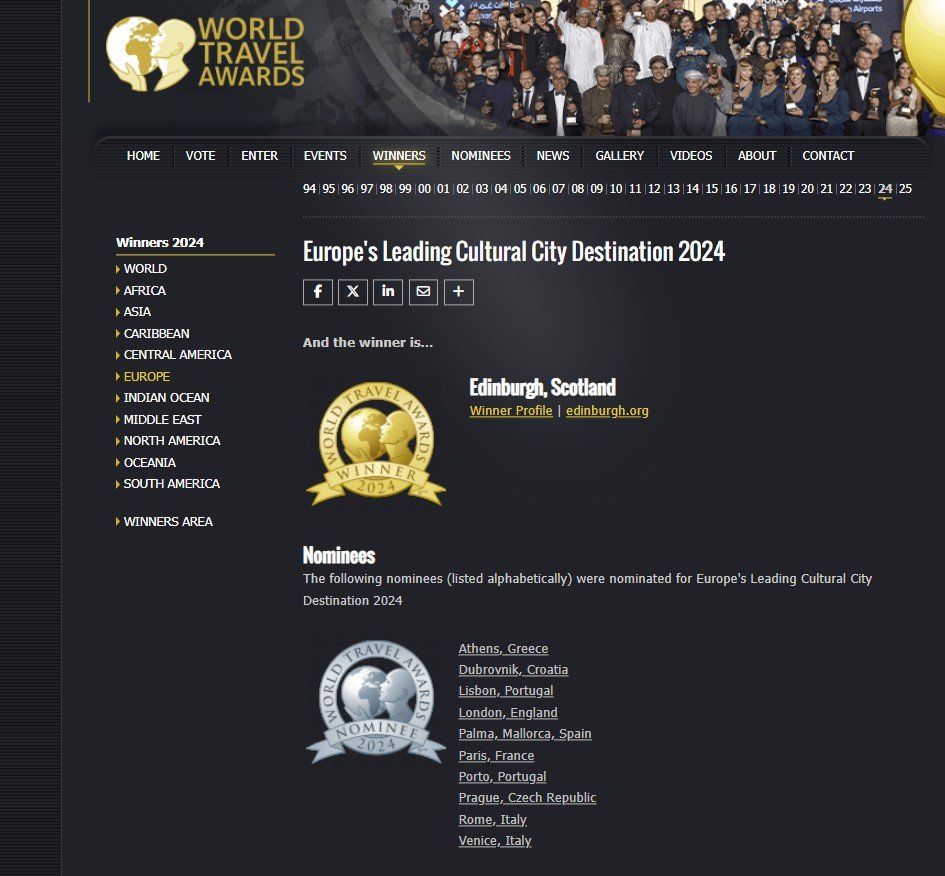945x876 pixels.
Task: Open the Palma, Mallorca, Spain nominee link
Action: point(525,733)
